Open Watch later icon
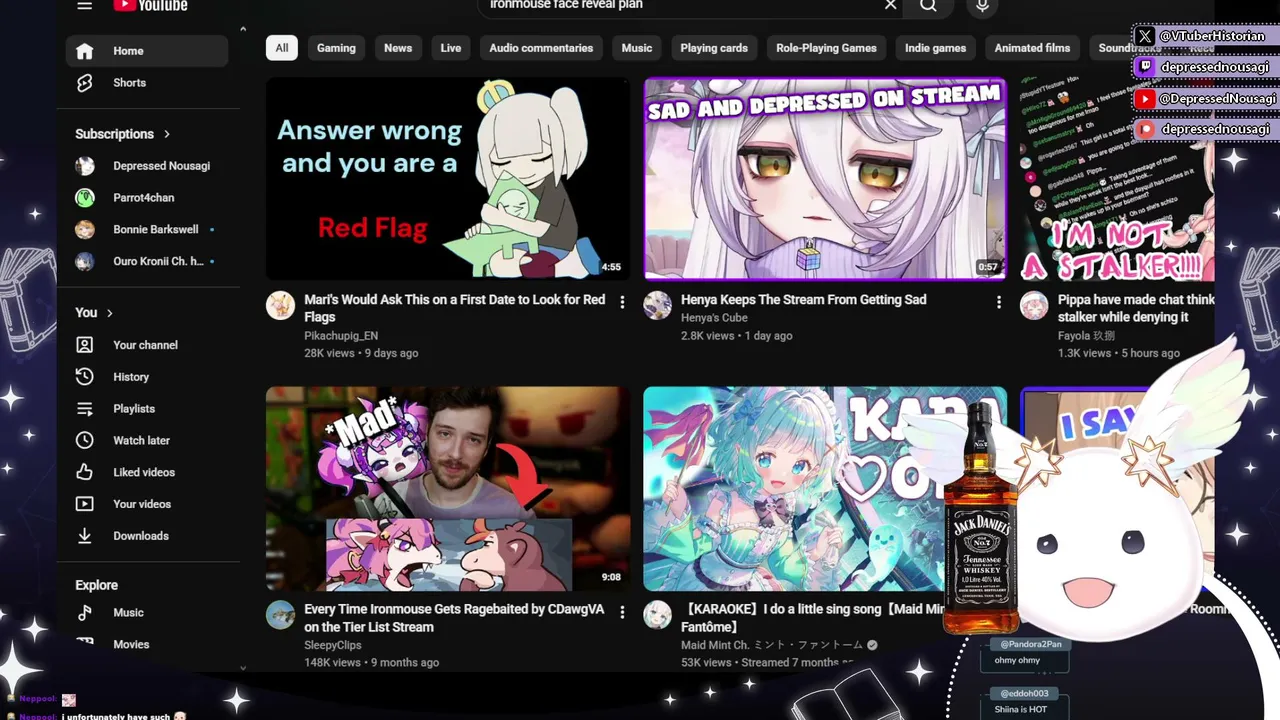The image size is (1280, 720). click(x=85, y=441)
